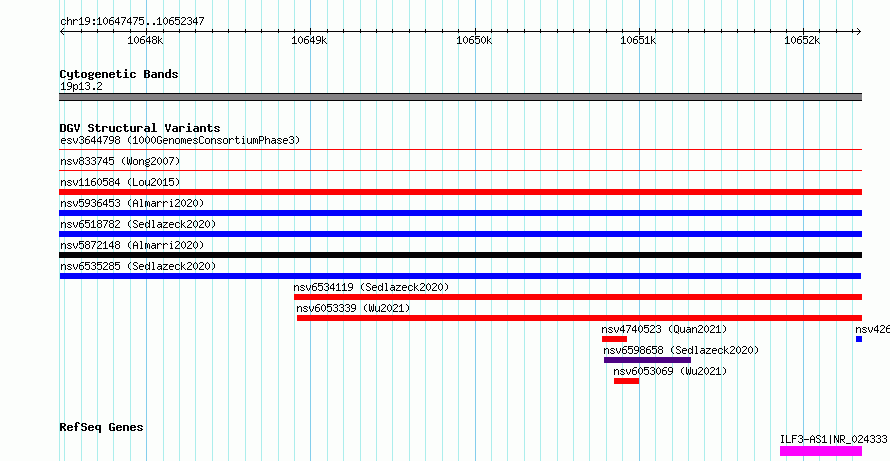The image size is (890, 461).
Task: Click the red bar for nsv6534119
Action: 578,297
